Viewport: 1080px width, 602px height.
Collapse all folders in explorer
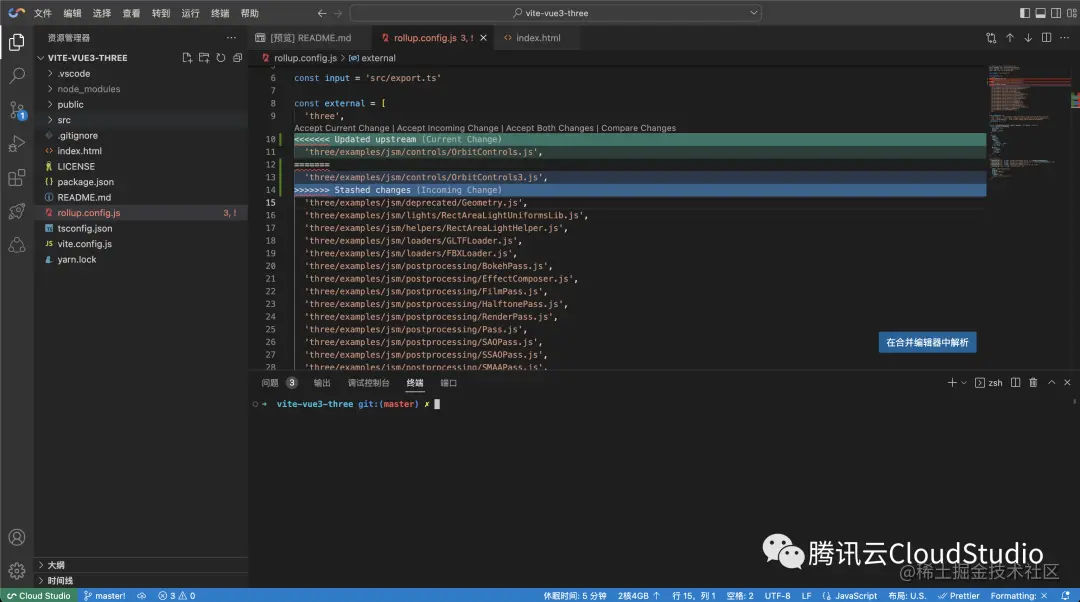click(238, 58)
